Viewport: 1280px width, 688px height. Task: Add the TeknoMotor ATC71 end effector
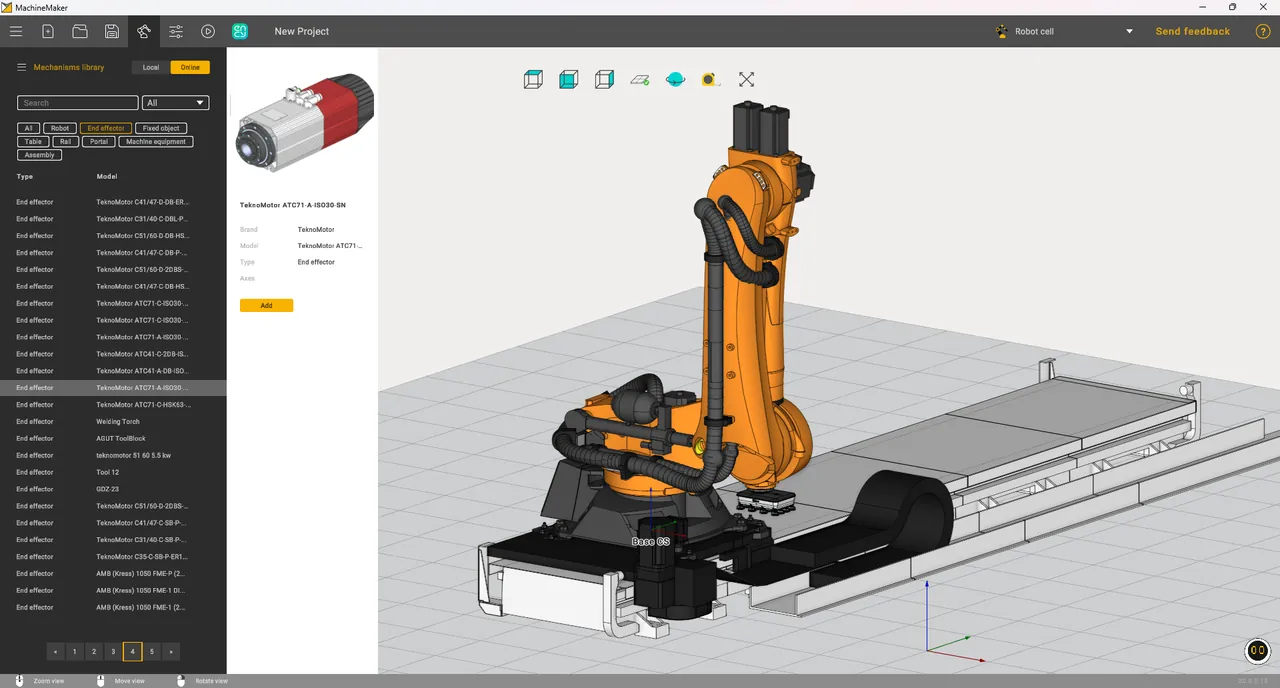tap(266, 305)
